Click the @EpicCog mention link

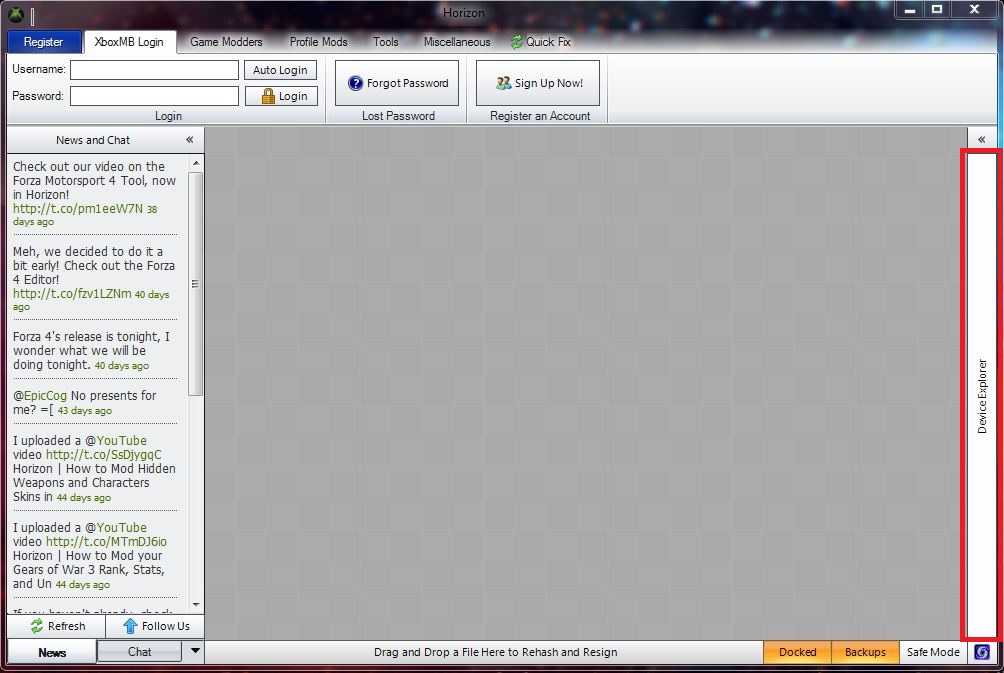pyautogui.click(x=40, y=396)
